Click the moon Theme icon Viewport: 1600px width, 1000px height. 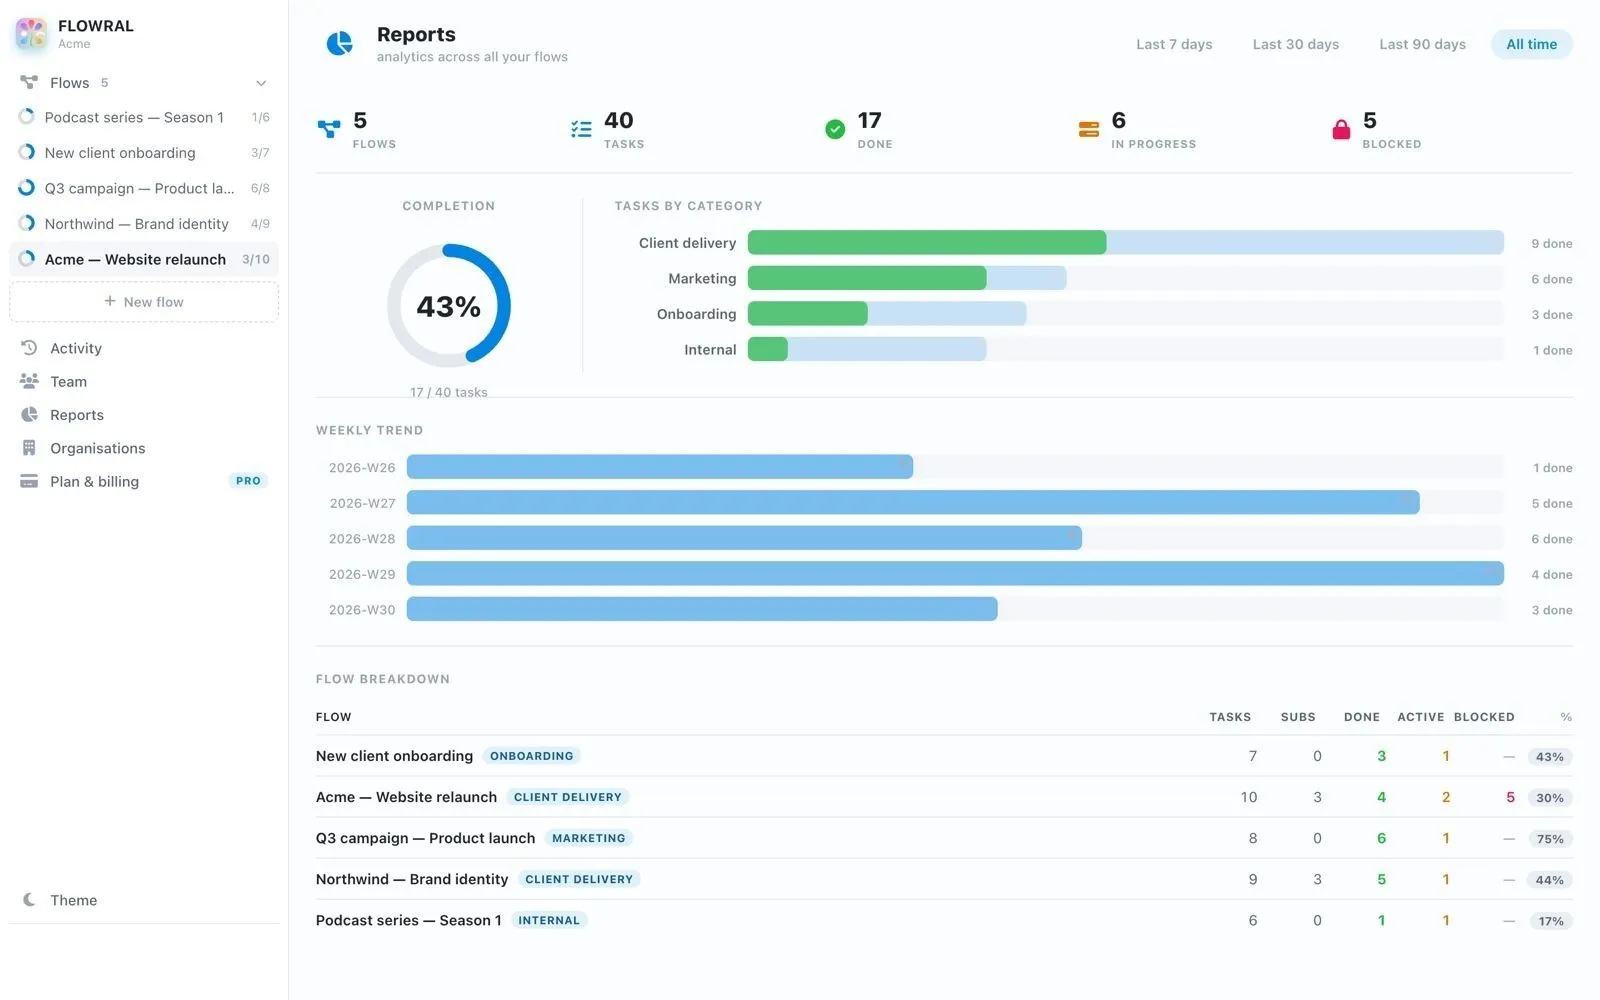29,900
